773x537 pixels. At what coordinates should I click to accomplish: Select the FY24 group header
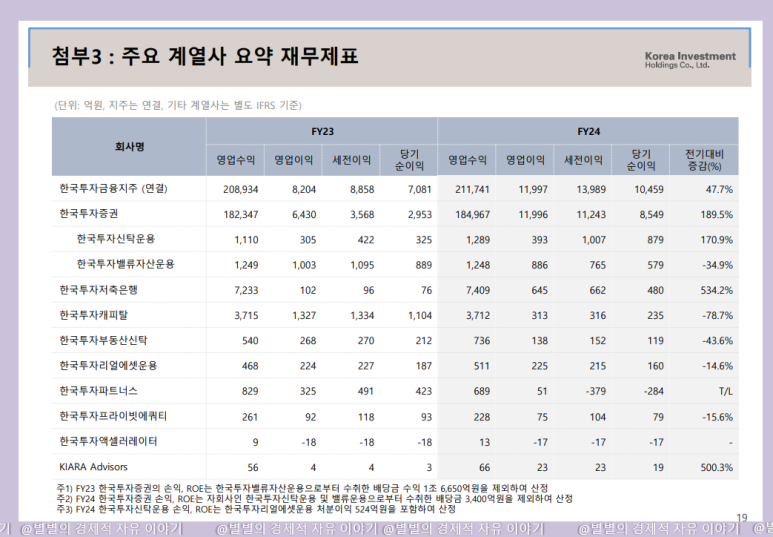(589, 131)
